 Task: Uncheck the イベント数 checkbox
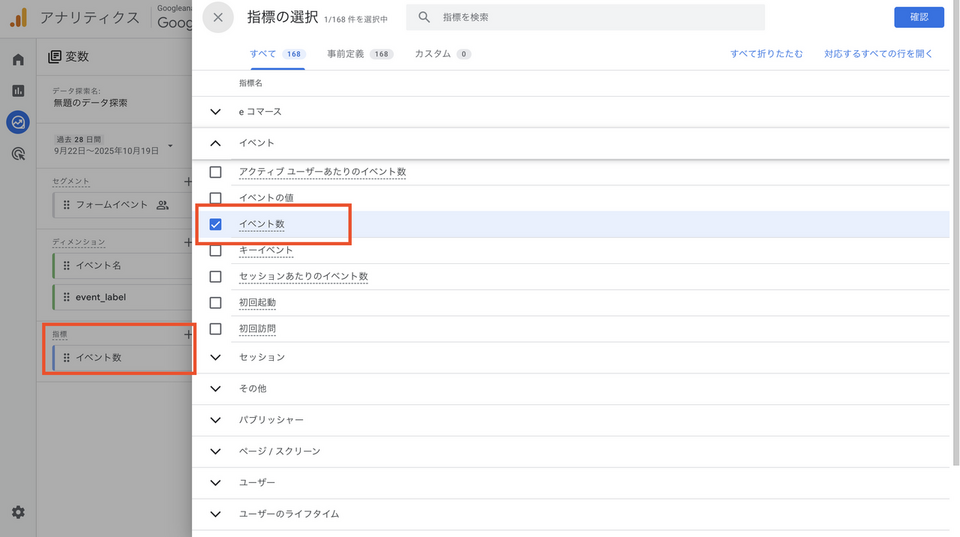(x=215, y=224)
